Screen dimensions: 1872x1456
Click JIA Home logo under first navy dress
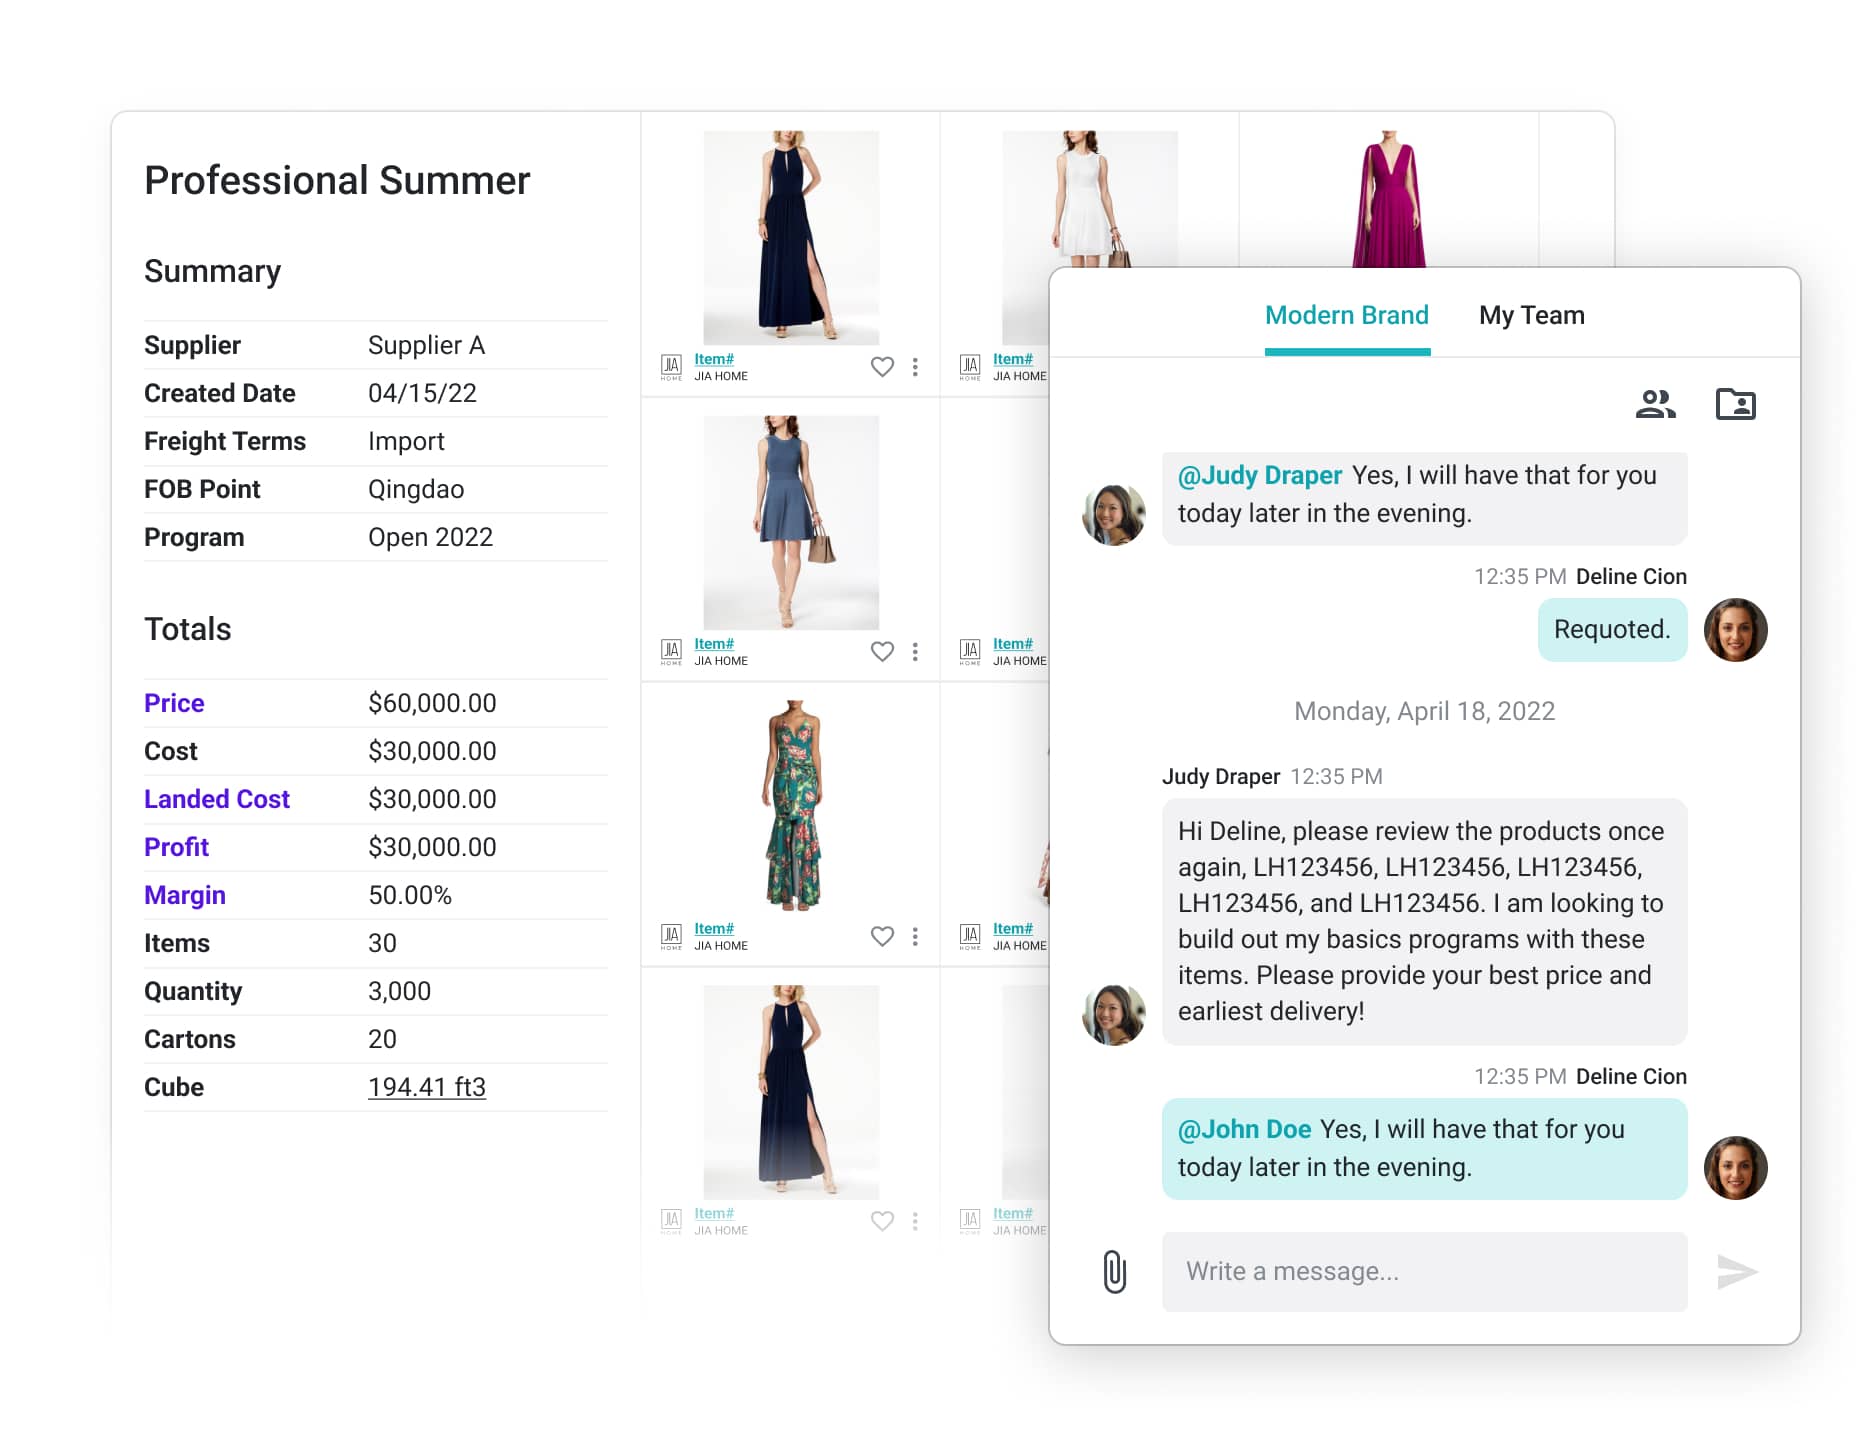click(671, 367)
